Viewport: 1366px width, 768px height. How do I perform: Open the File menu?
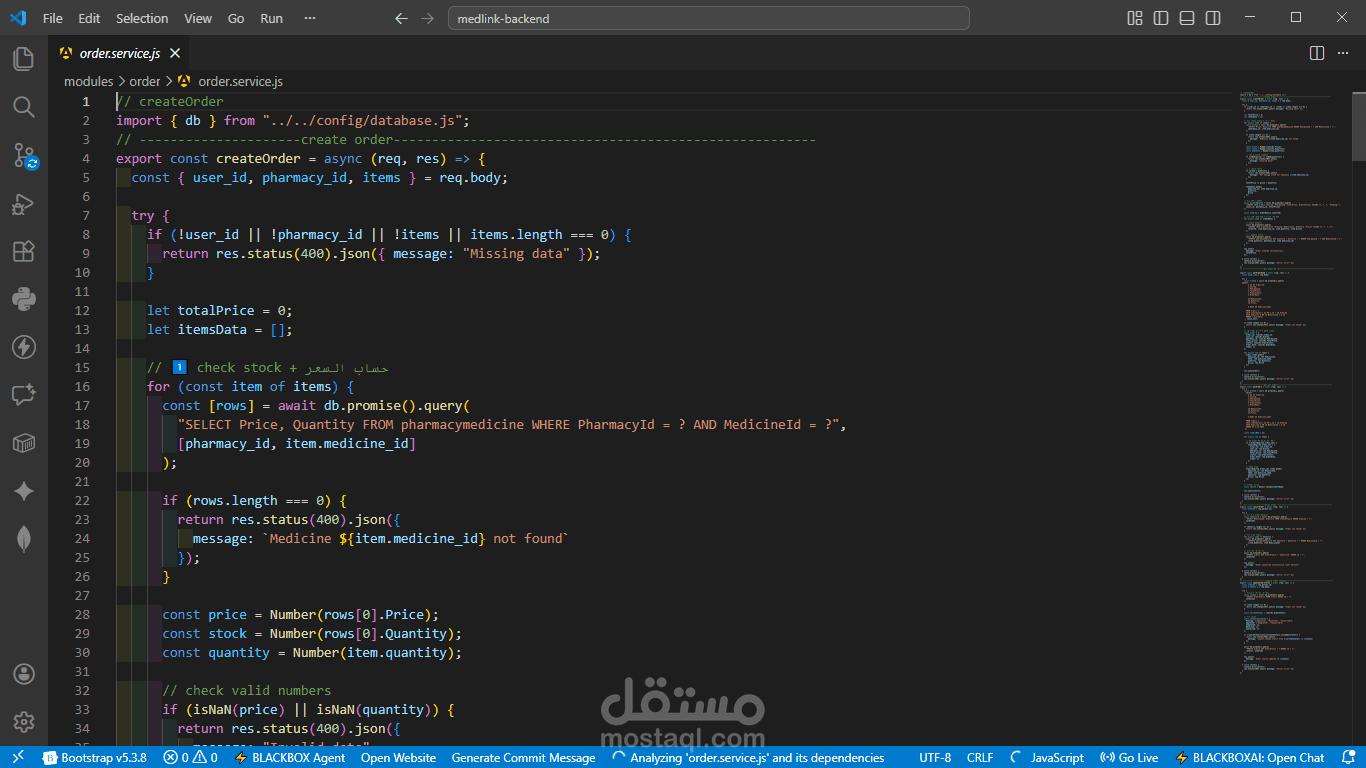[x=53, y=18]
